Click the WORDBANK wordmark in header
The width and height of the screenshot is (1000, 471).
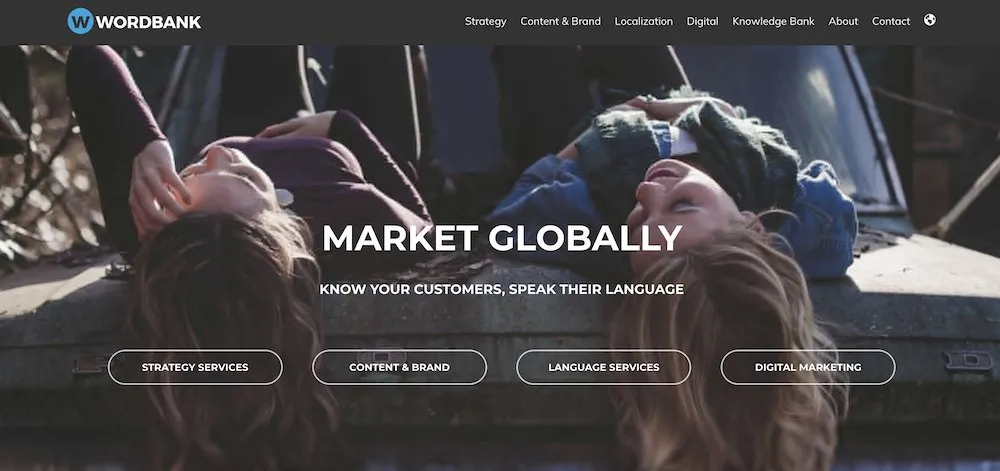pos(149,22)
